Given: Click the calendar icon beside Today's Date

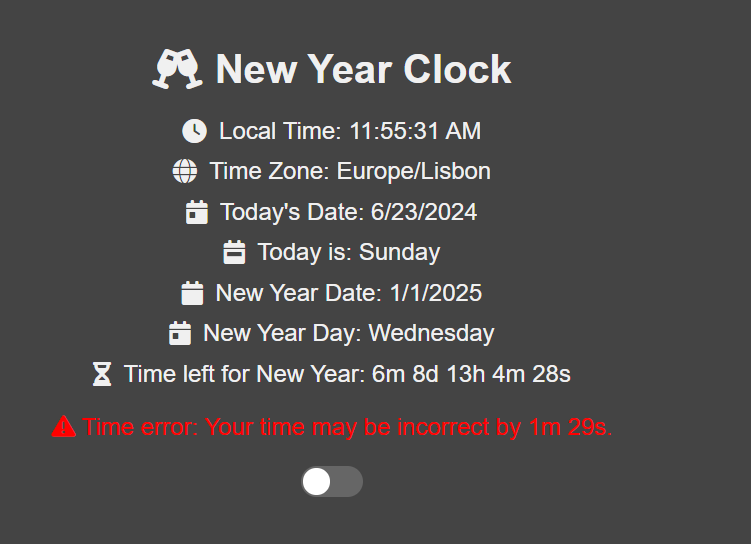Looking at the screenshot, I should coord(197,212).
